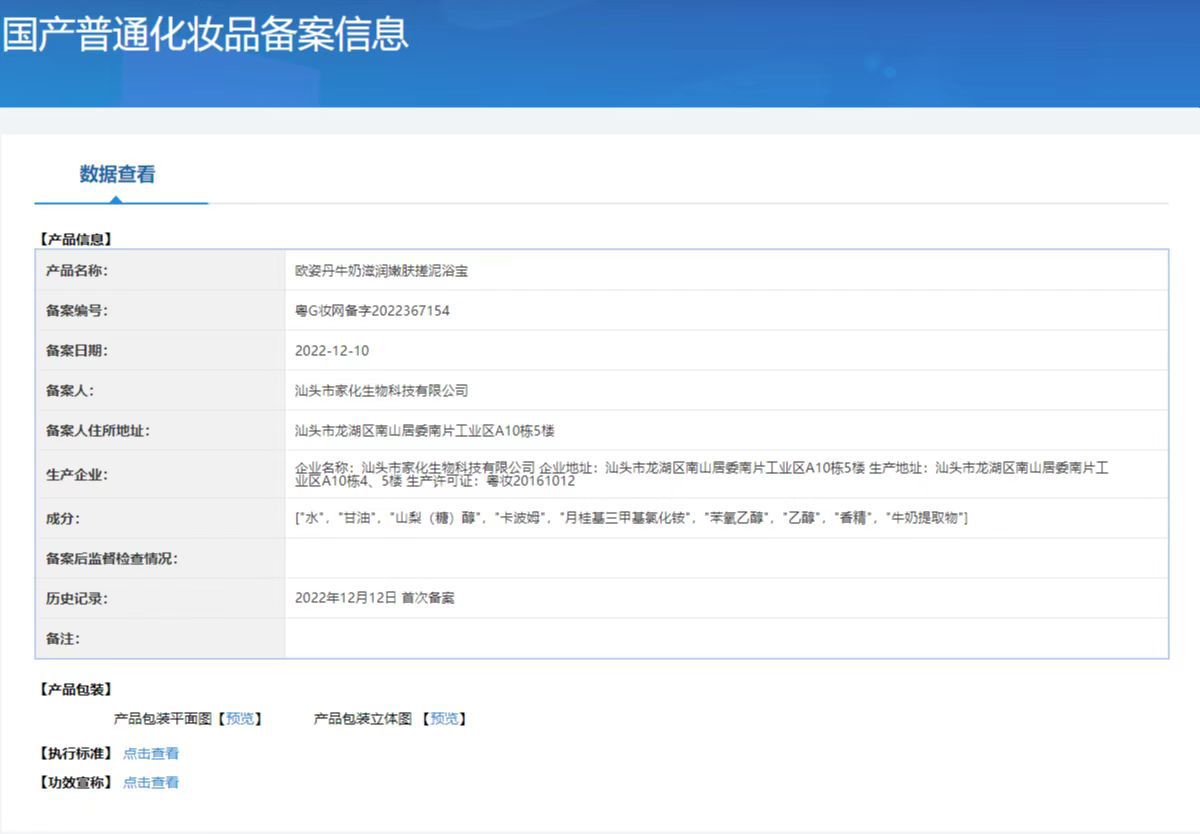Click the 备案后监督检查情况 row label
Image resolution: width=1200 pixels, height=834 pixels.
point(111,558)
